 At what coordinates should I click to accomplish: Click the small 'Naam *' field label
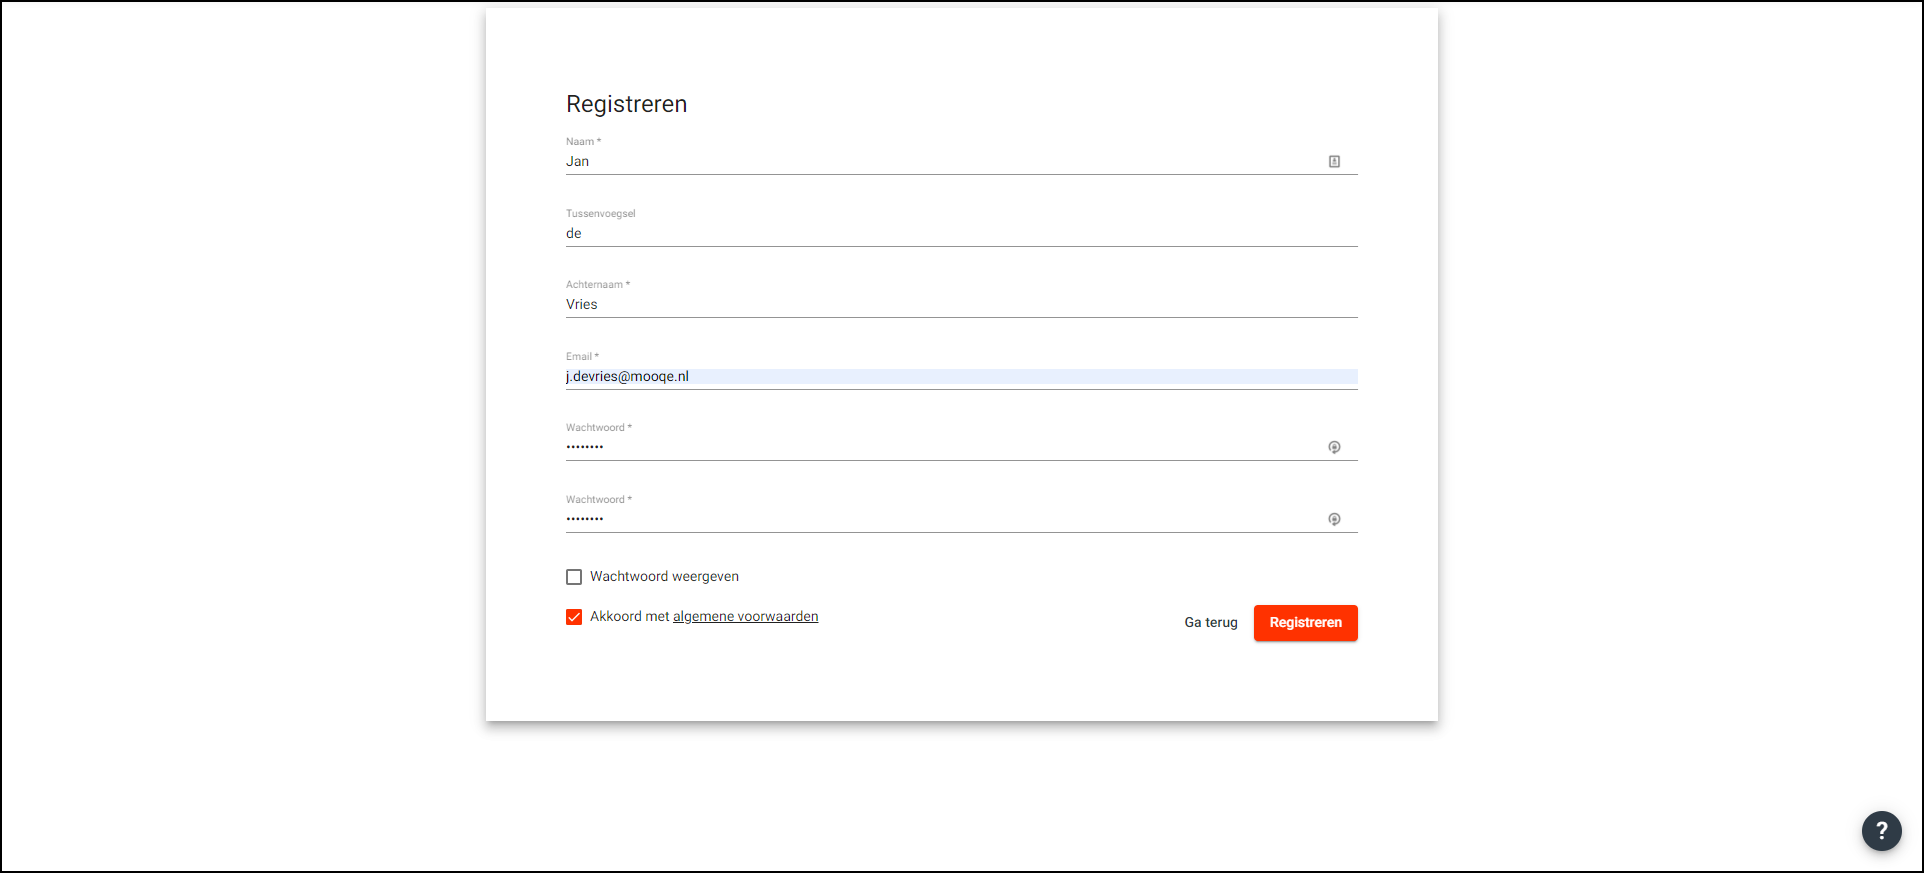pos(583,142)
